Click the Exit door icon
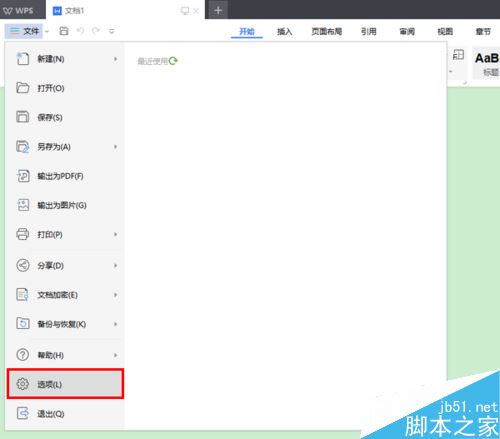The image size is (500, 439). [x=23, y=413]
